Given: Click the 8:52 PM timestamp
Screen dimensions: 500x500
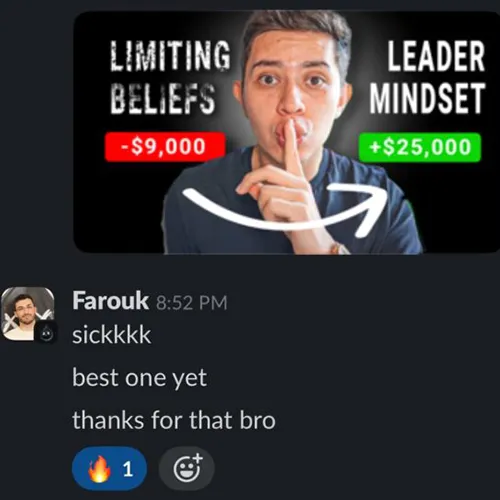Looking at the screenshot, I should [x=191, y=303].
